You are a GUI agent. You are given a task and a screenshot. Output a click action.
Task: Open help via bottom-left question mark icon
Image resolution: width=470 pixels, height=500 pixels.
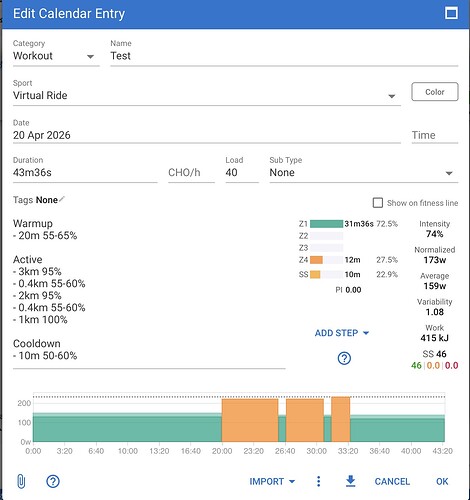(53, 481)
